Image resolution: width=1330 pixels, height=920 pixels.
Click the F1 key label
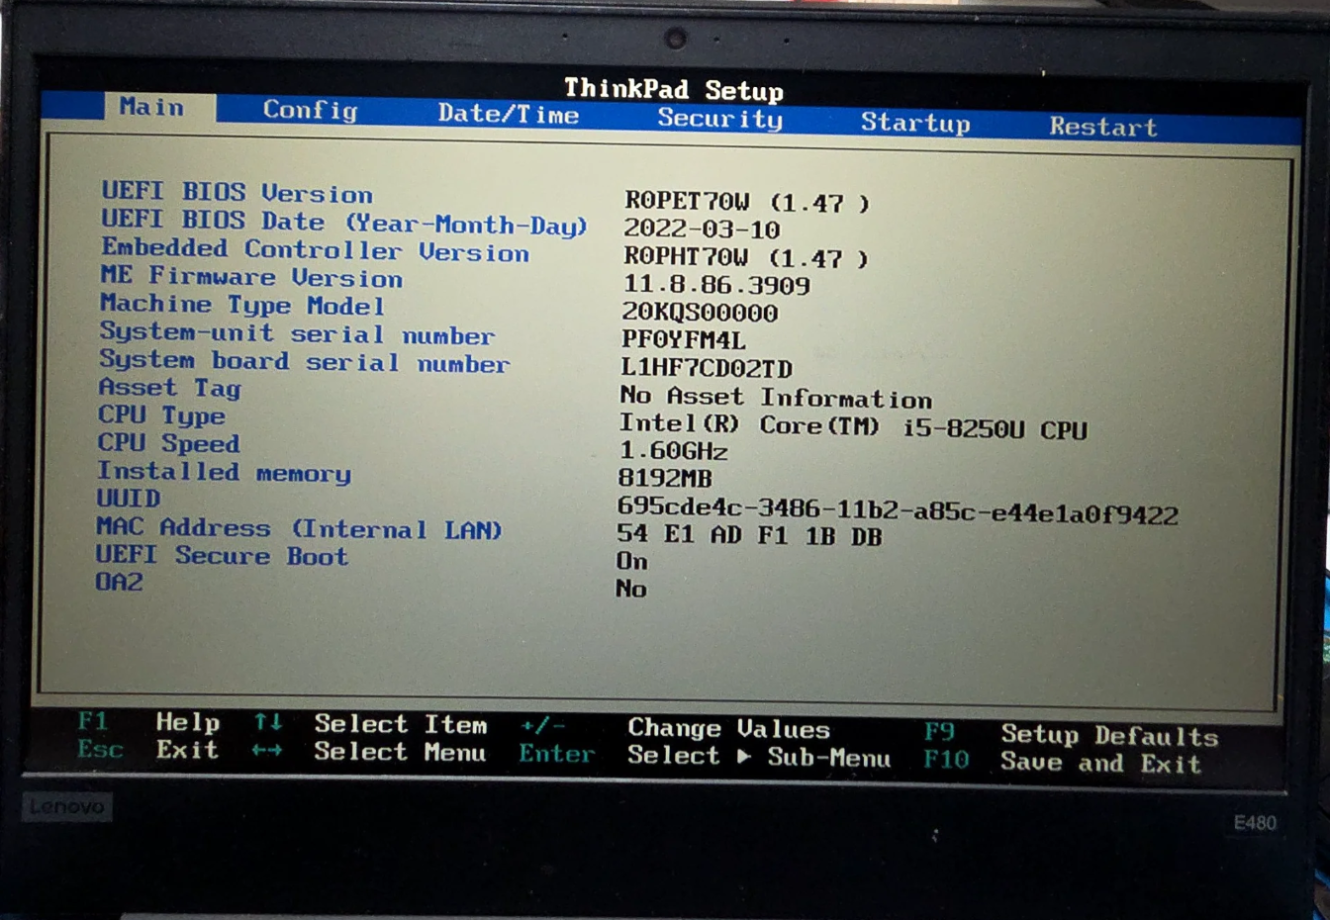click(93, 720)
